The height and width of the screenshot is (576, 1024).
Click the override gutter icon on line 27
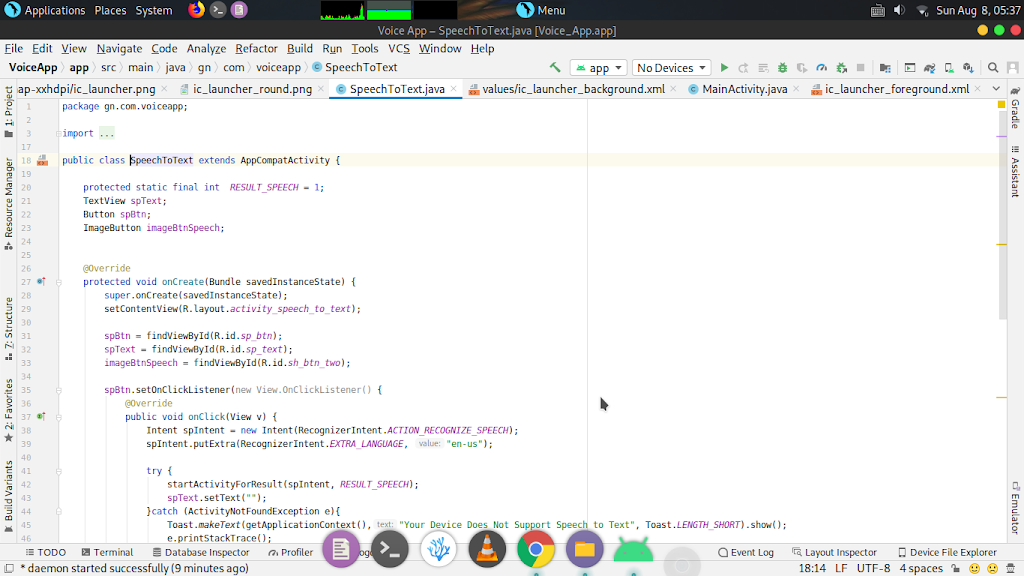click(x=41, y=281)
